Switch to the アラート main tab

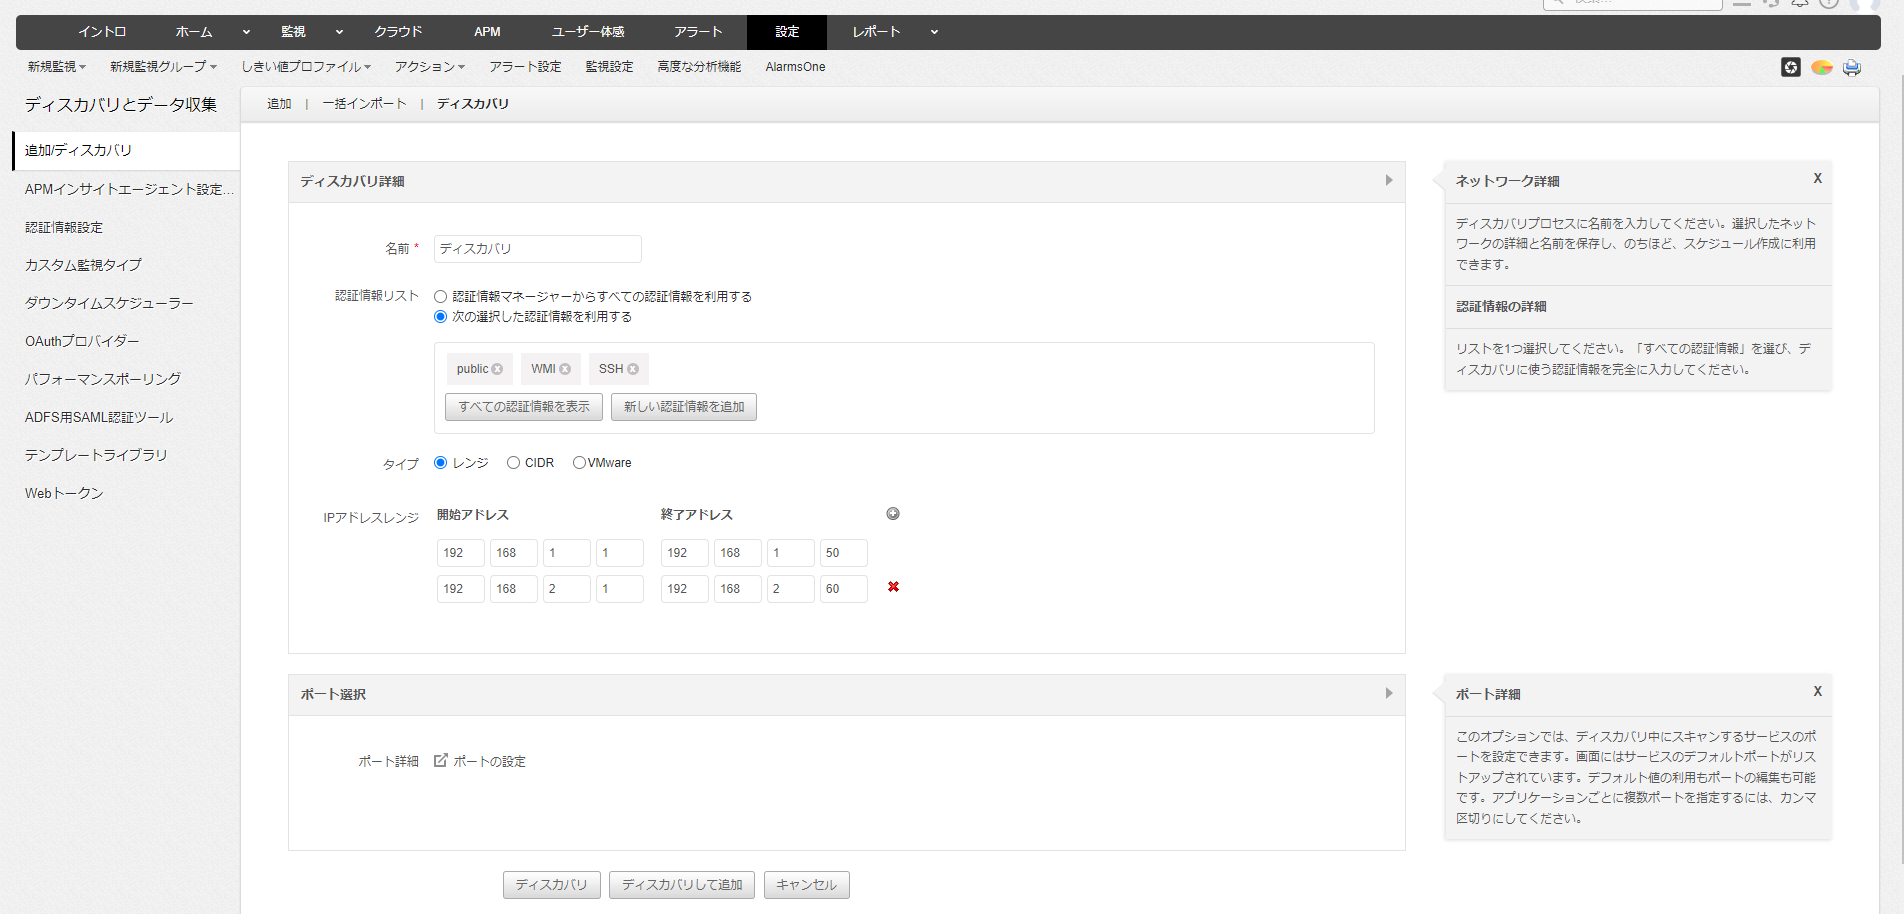(x=697, y=32)
